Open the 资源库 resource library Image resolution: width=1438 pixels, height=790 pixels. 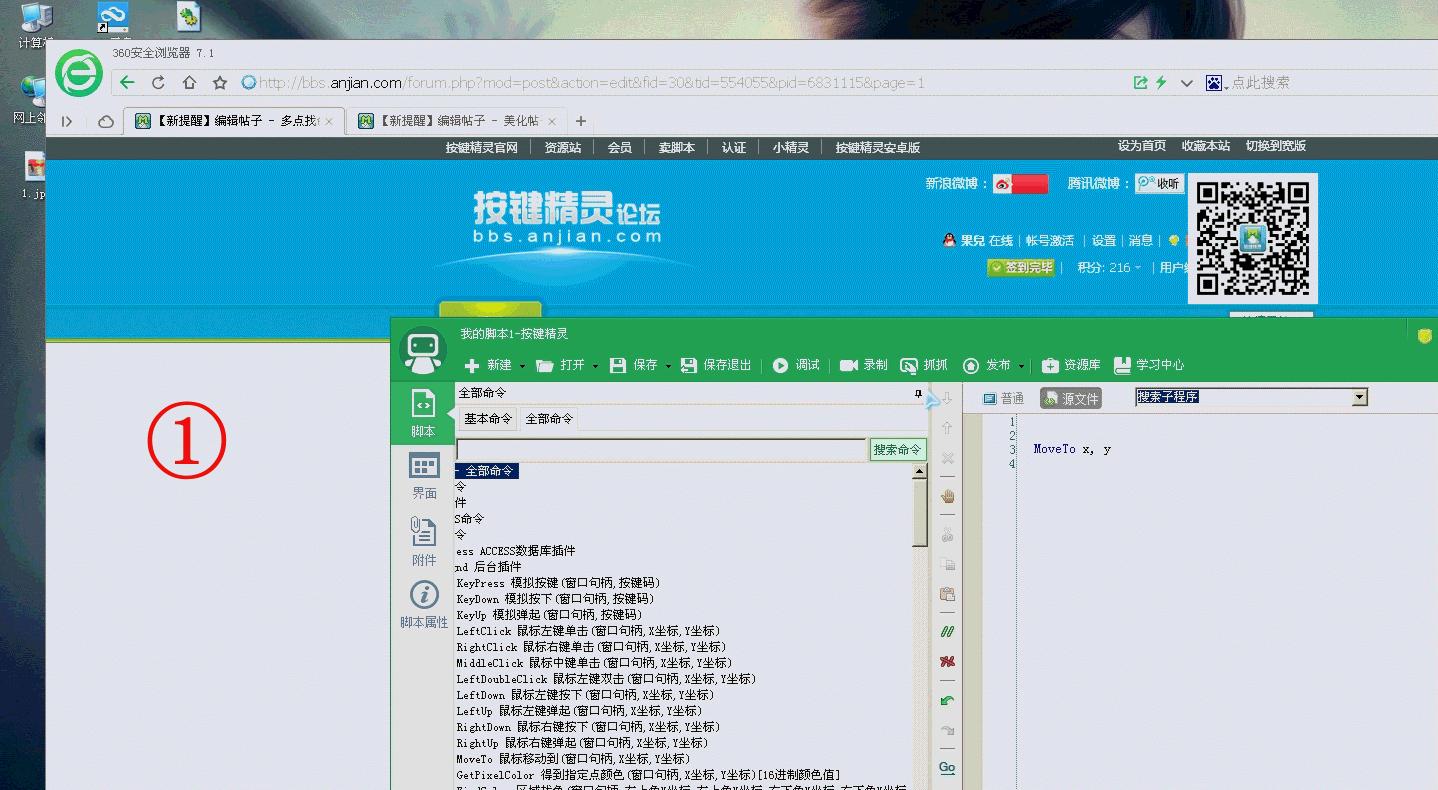1072,365
